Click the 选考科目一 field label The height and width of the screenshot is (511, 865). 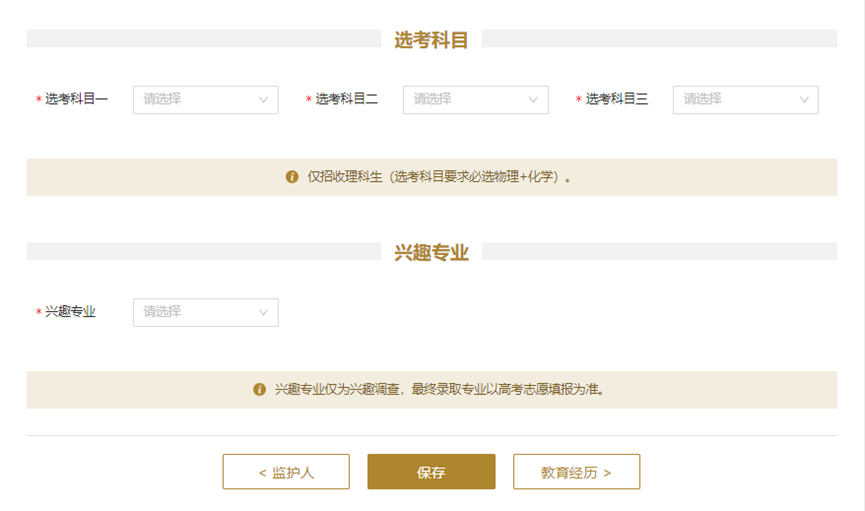pyautogui.click(x=76, y=100)
